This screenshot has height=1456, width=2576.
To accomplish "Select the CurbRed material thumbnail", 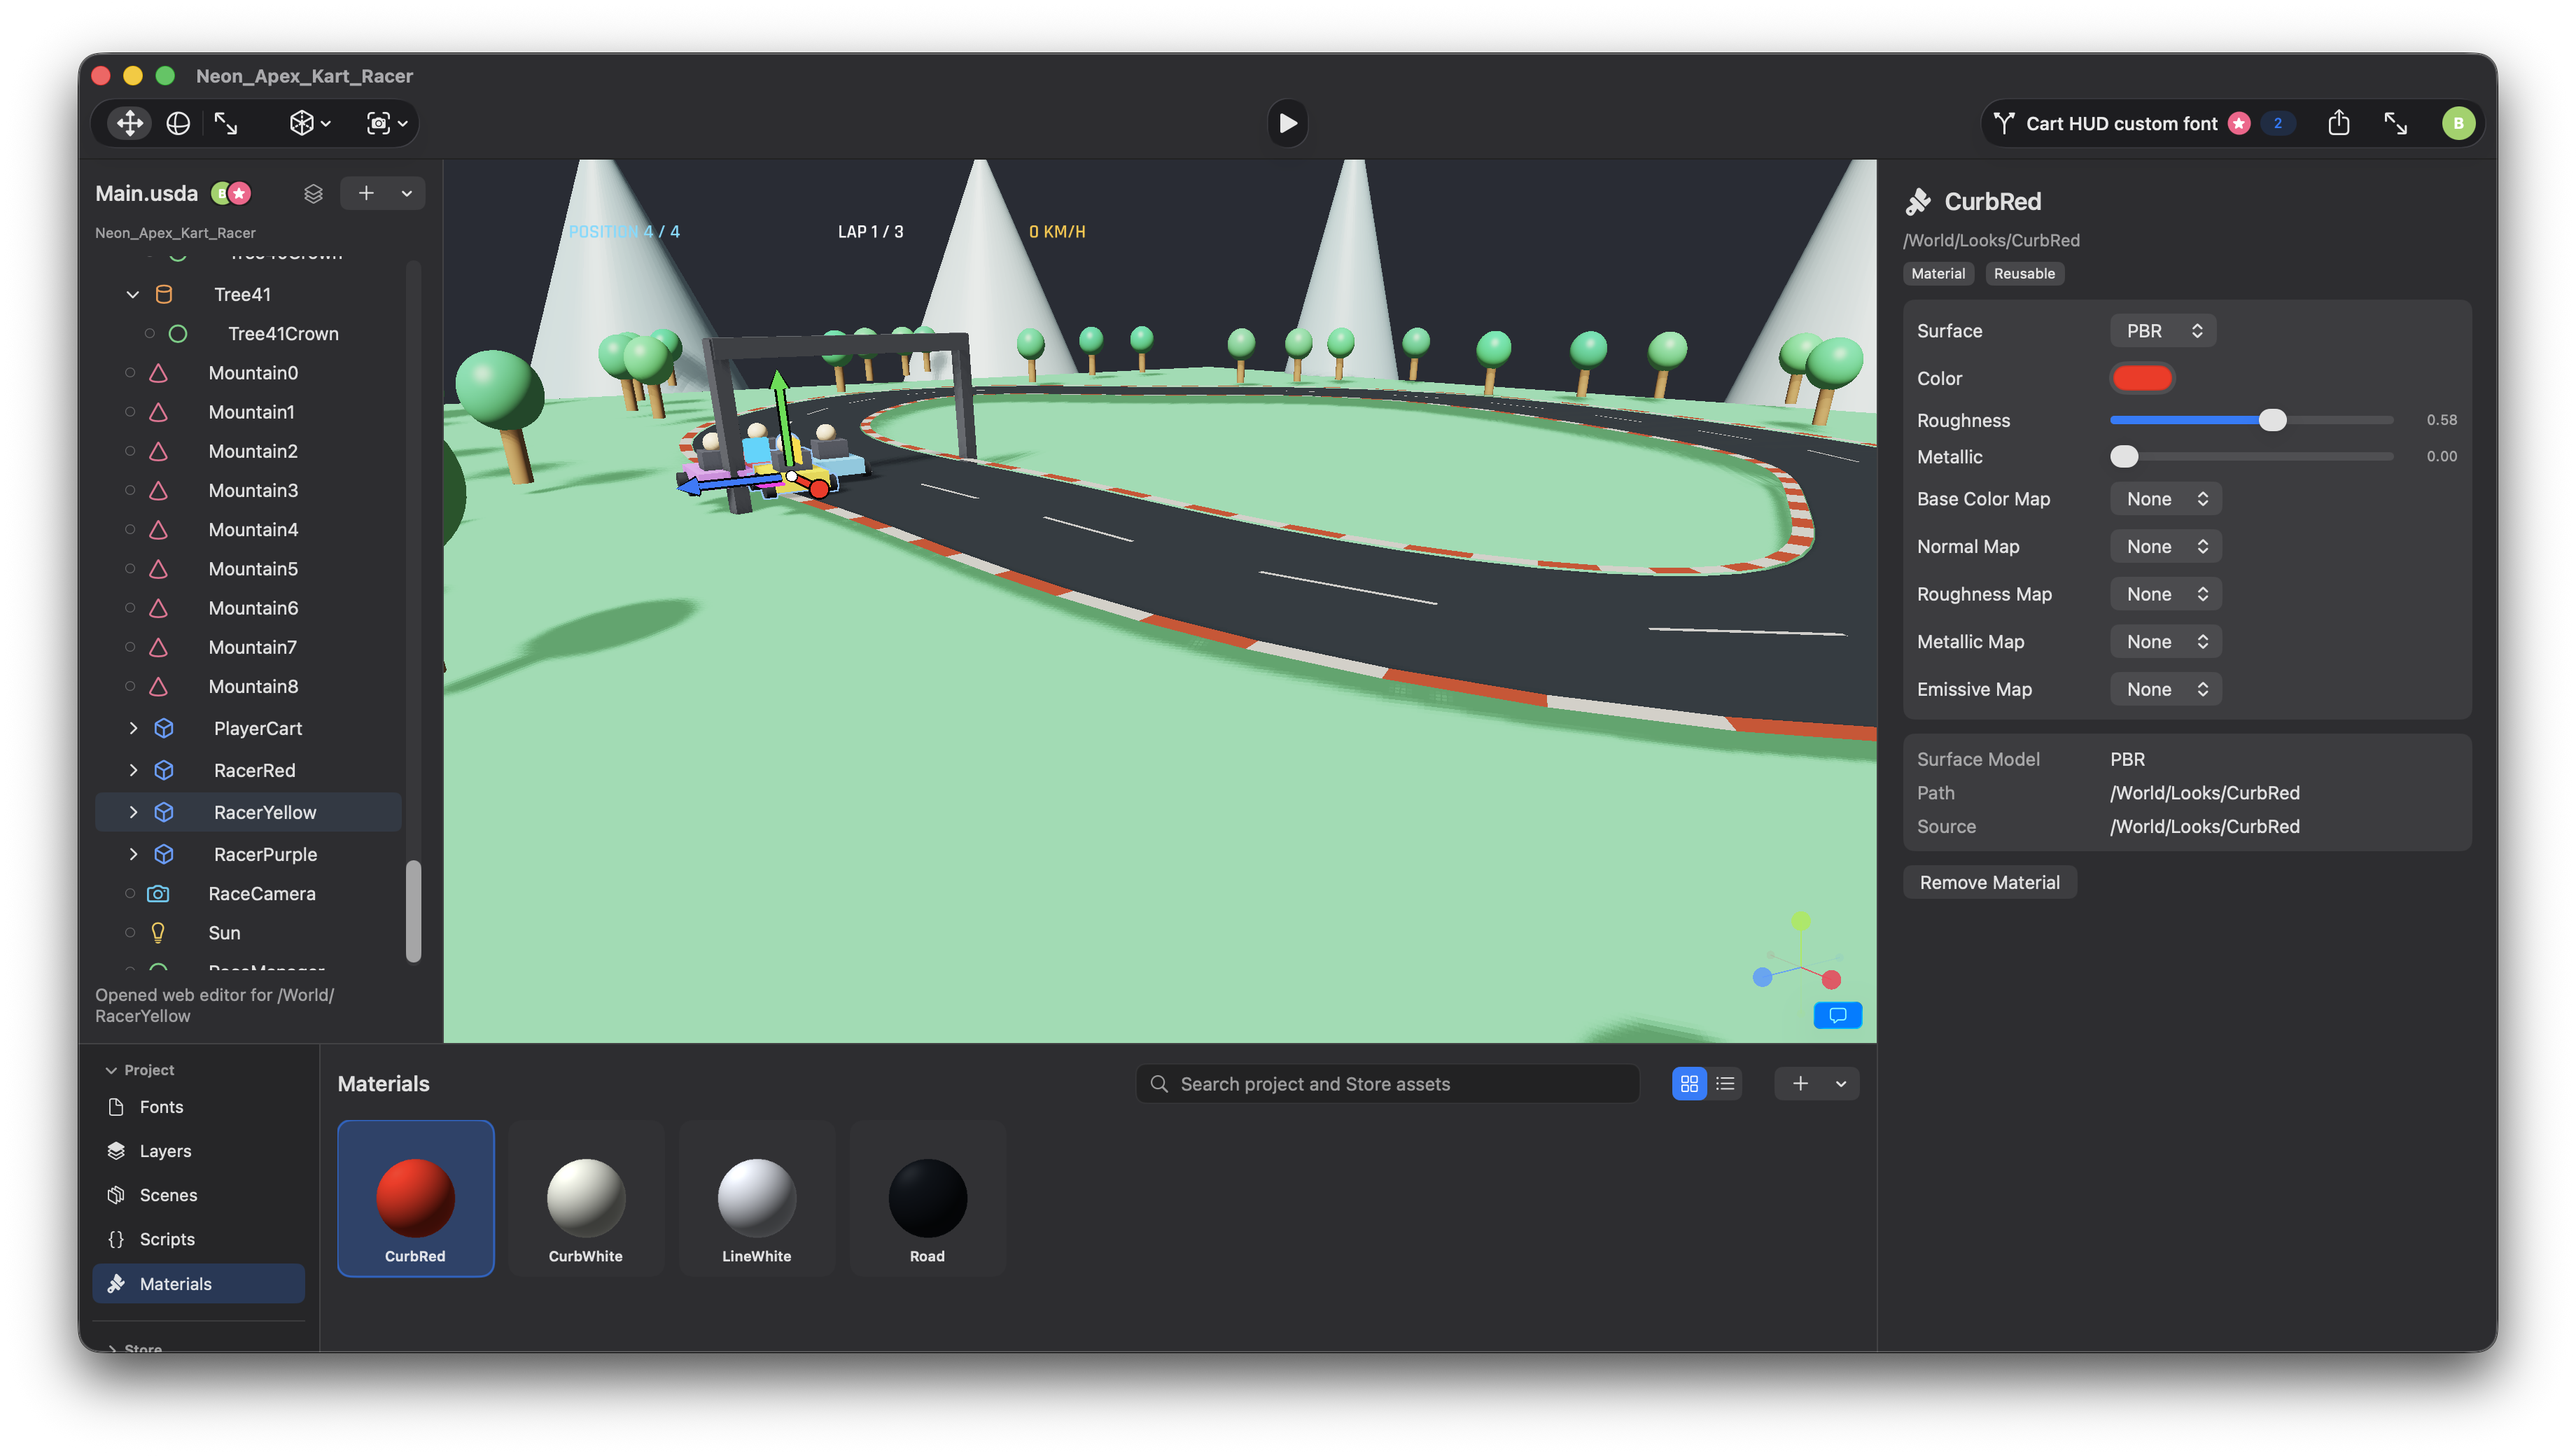I will pyautogui.click(x=415, y=1198).
